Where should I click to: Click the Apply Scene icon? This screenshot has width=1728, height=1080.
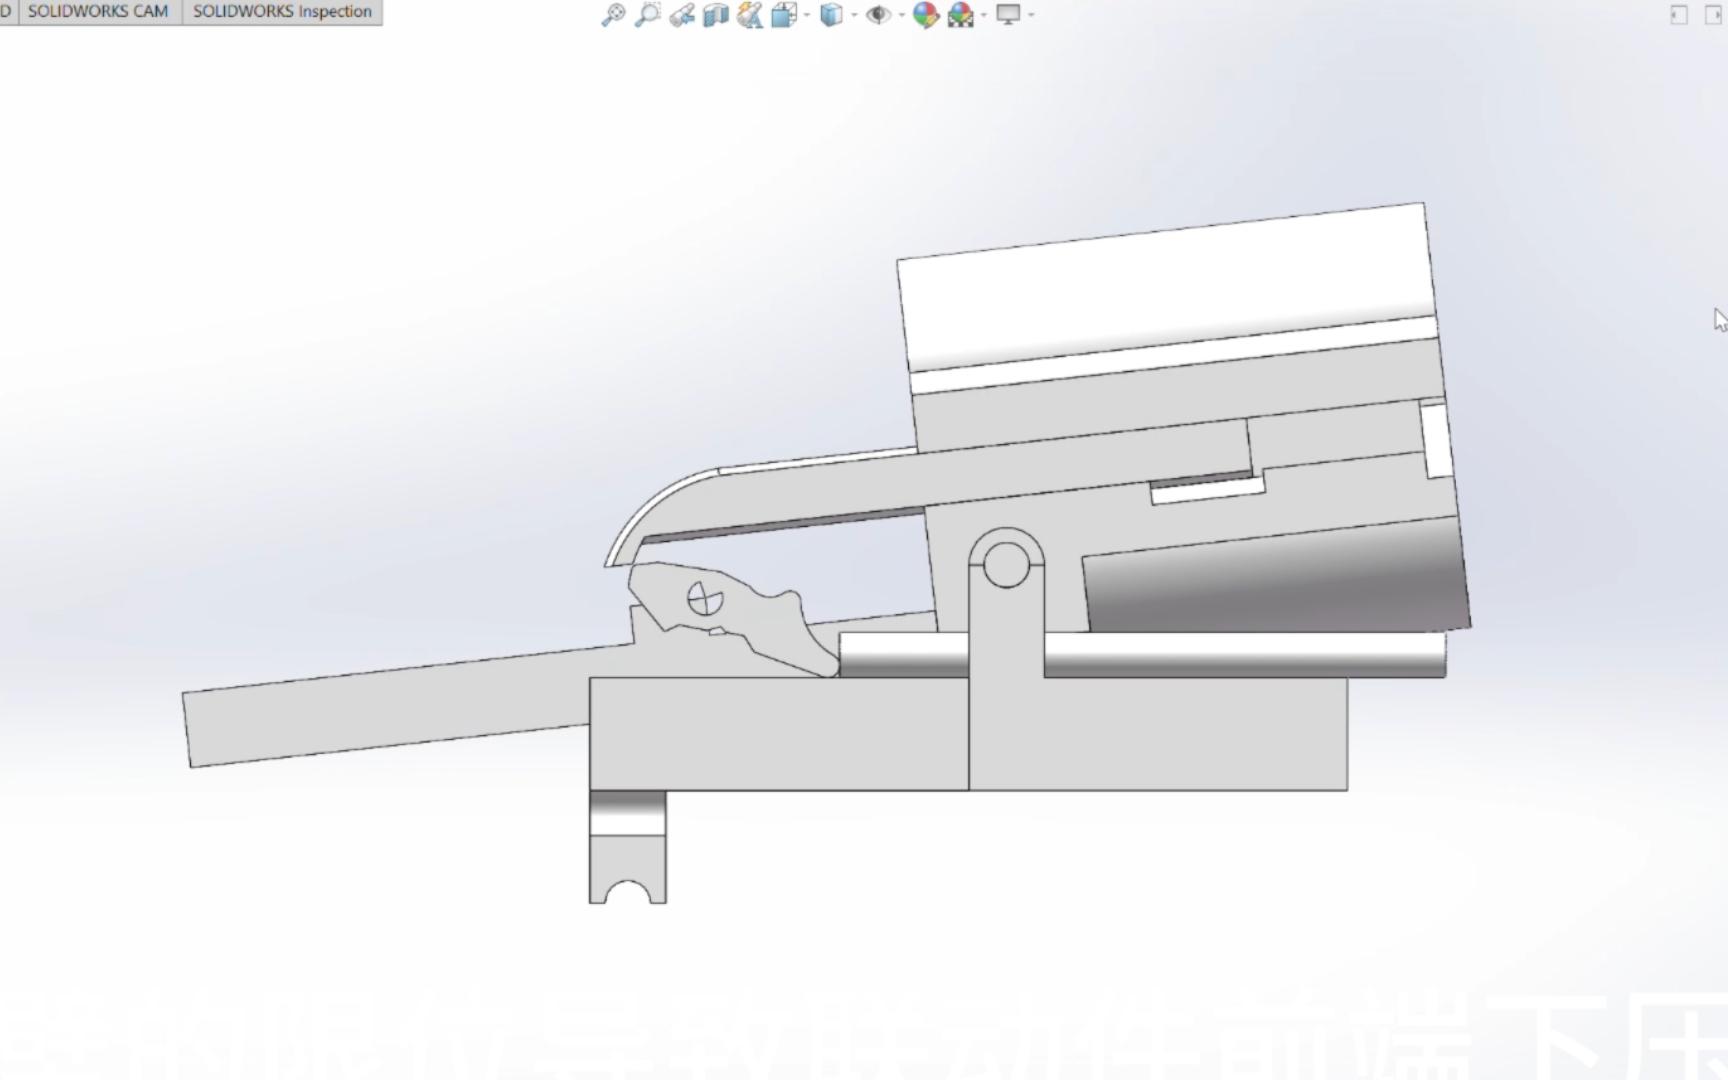(x=960, y=15)
